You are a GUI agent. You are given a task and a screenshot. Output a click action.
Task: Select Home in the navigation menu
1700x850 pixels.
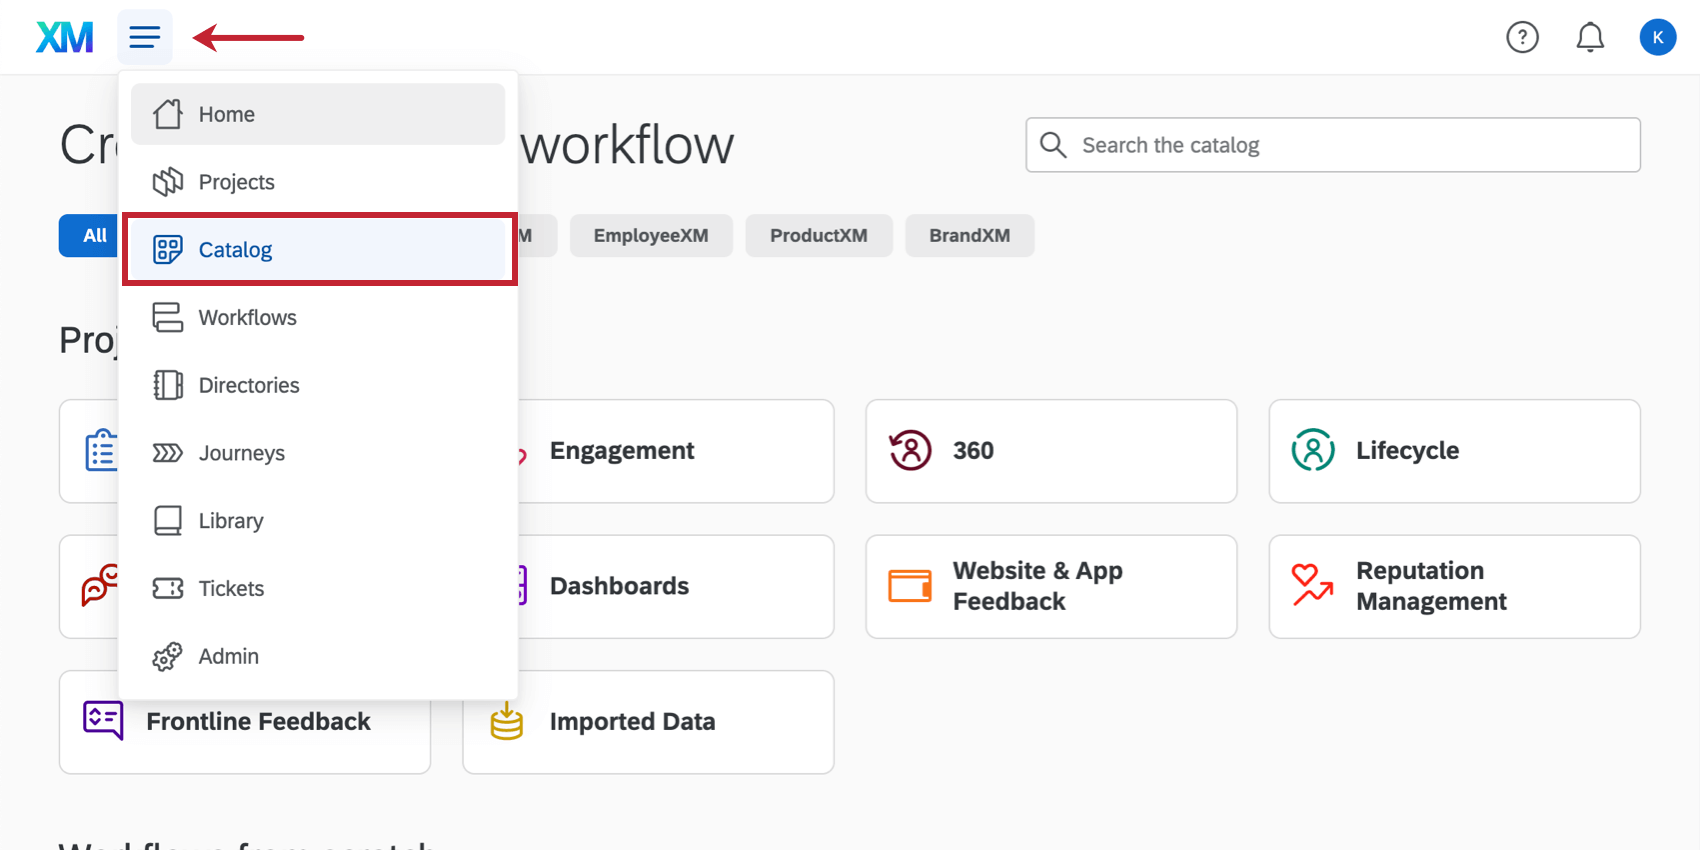tap(318, 114)
